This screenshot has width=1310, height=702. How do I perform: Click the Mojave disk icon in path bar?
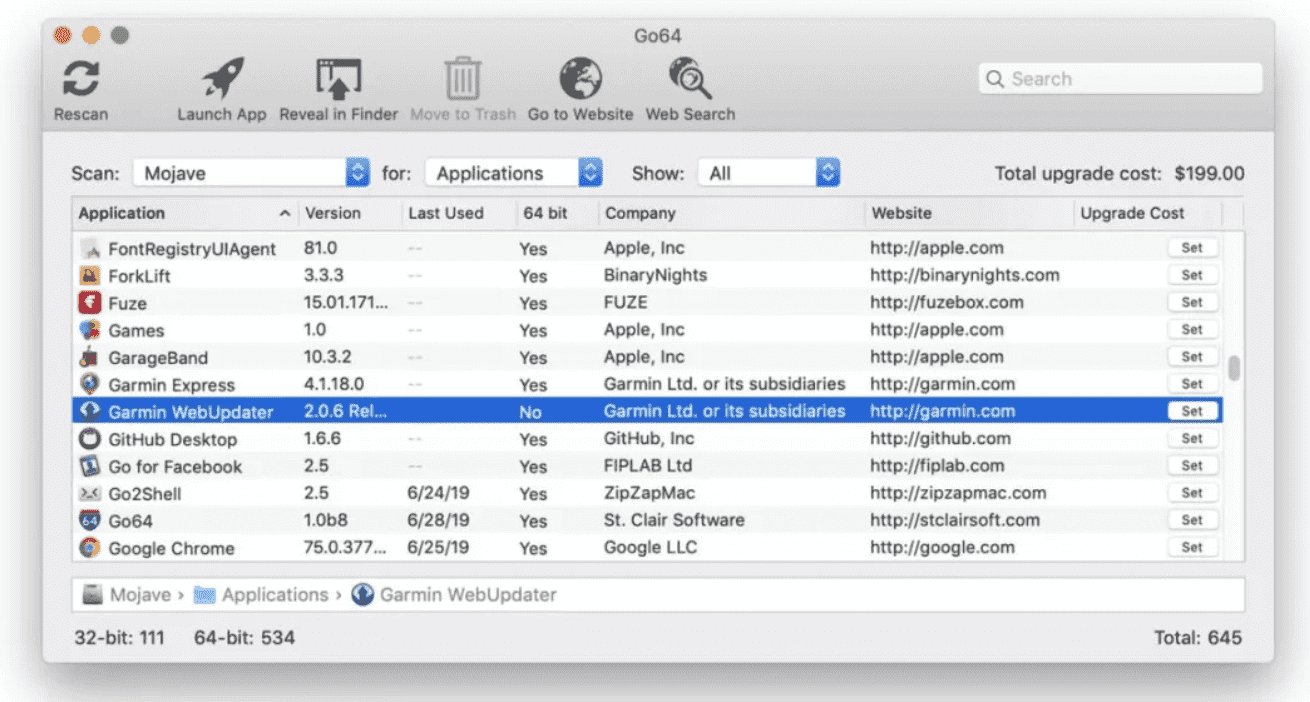[x=93, y=594]
